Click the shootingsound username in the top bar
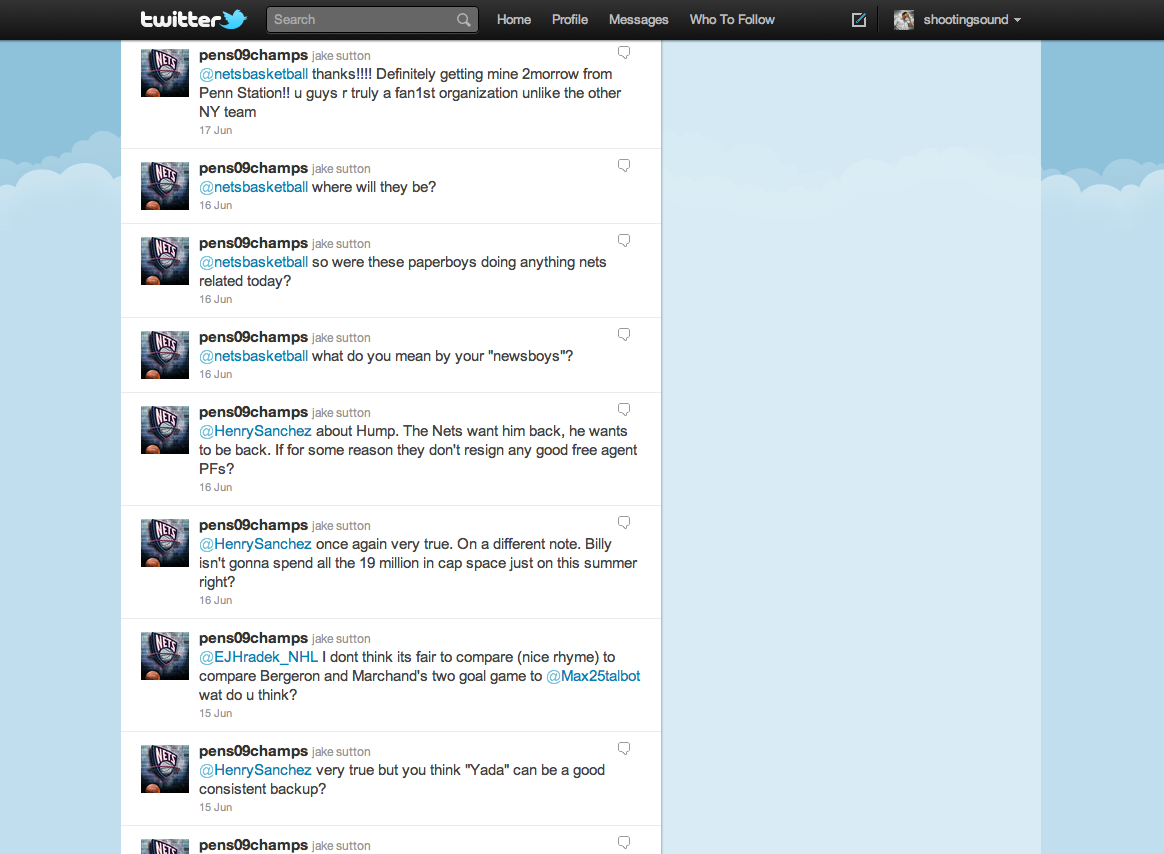Screen dimensions: 1164x854 [x=966, y=20]
